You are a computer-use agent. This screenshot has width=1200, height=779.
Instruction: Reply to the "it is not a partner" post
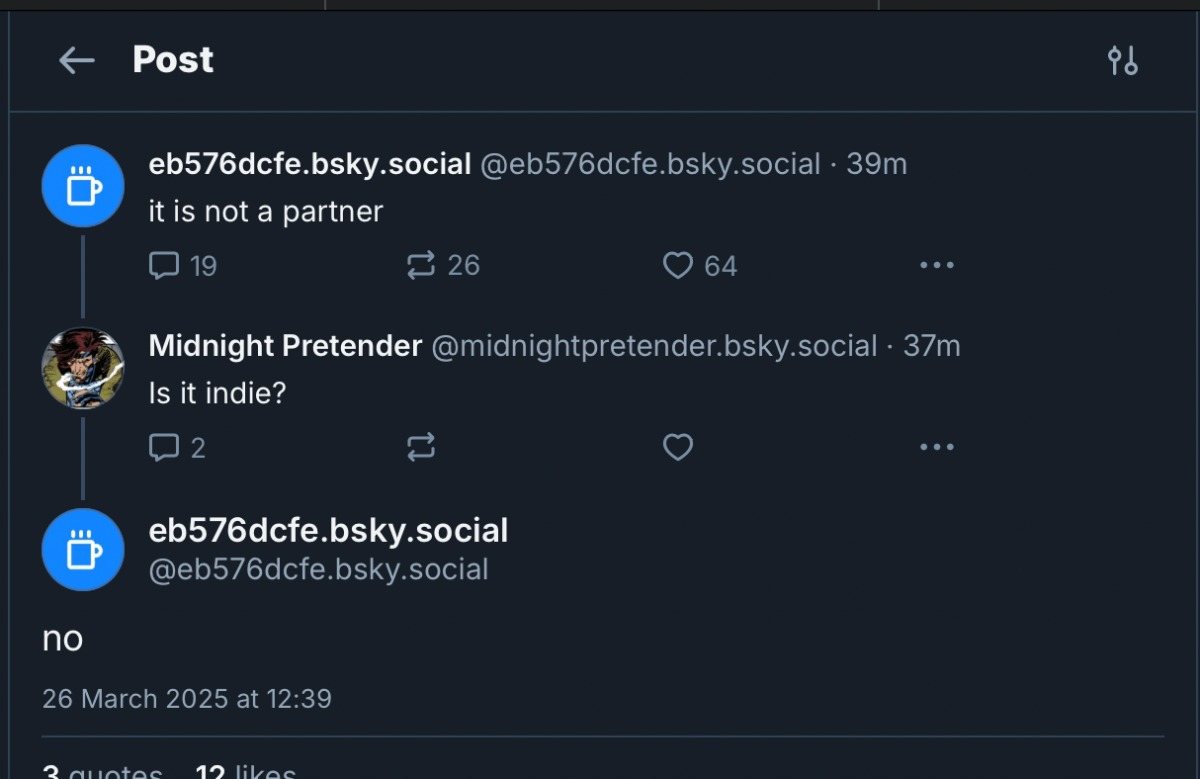(x=164, y=266)
